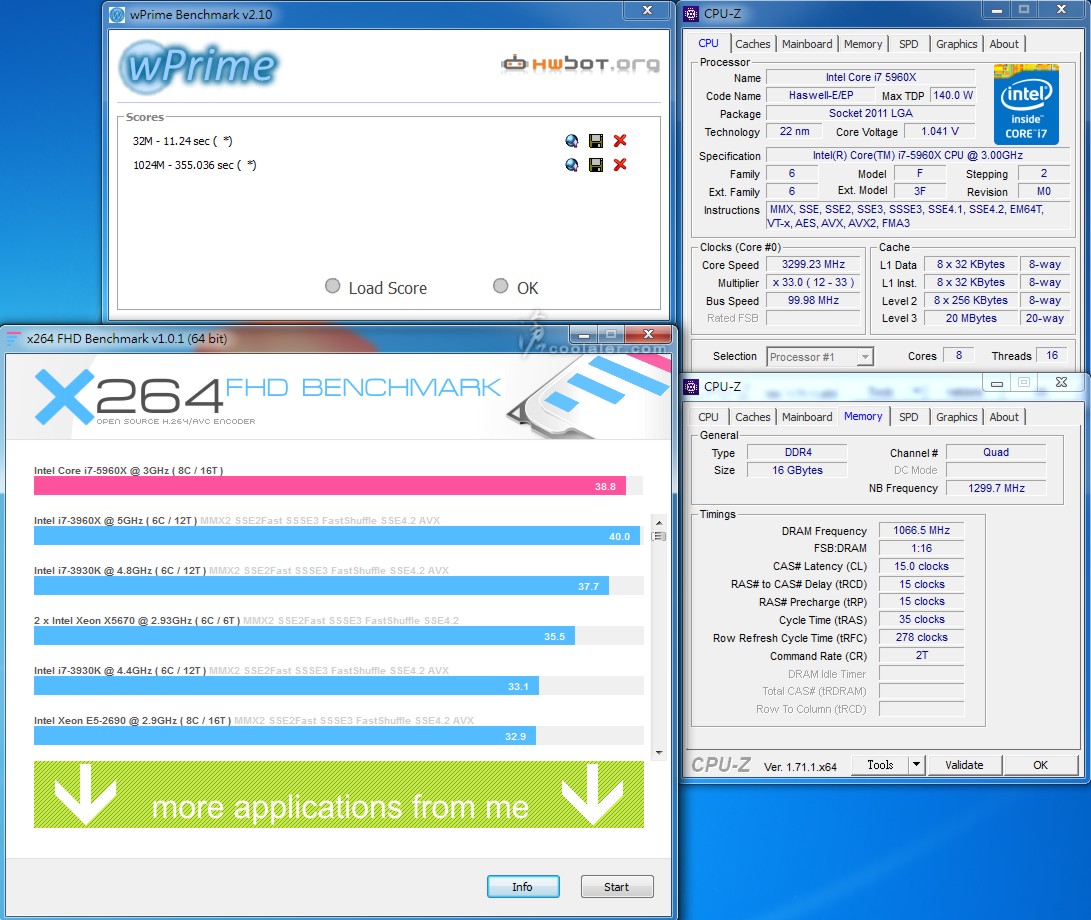The height and width of the screenshot is (920, 1091).
Task: Click the Bus Speed value 99.98 MHz
Action: (x=813, y=301)
